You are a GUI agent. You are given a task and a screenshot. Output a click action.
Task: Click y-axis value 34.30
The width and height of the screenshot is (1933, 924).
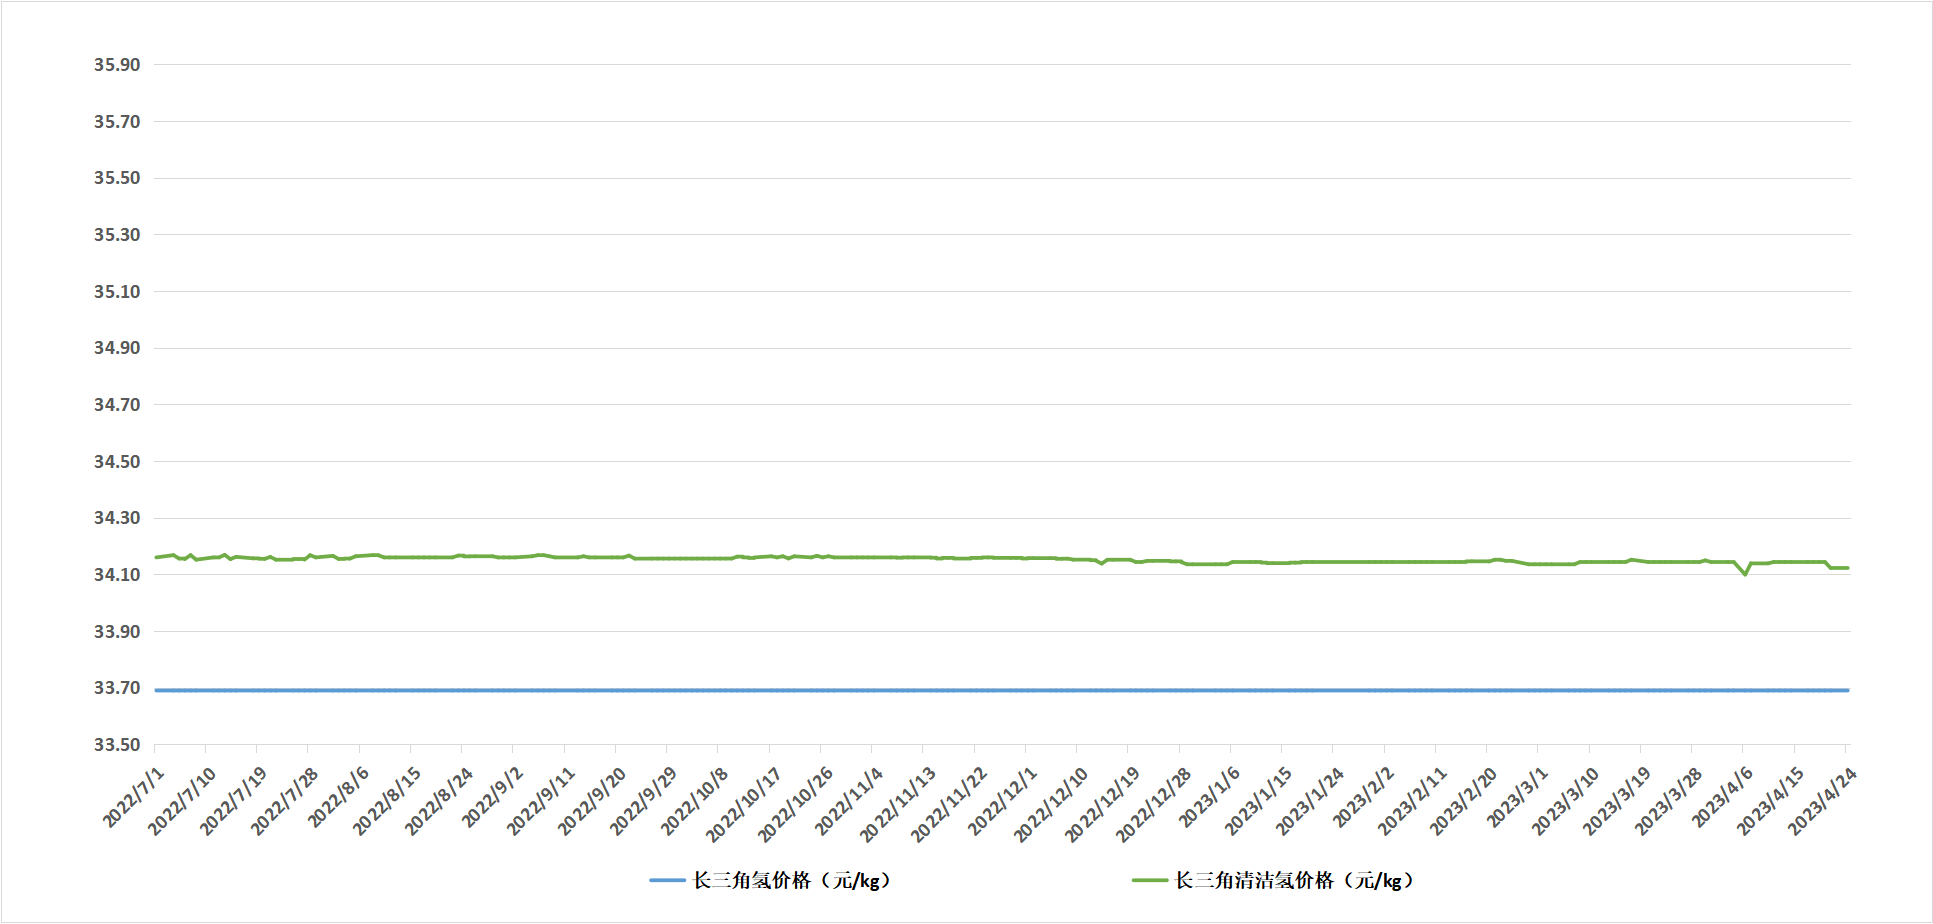(x=117, y=518)
